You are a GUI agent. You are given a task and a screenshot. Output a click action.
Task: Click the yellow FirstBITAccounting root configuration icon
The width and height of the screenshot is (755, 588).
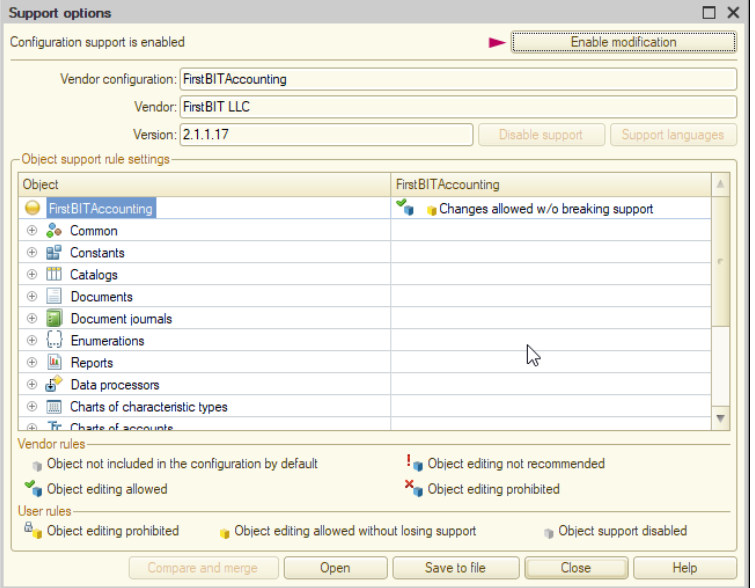pyautogui.click(x=32, y=208)
